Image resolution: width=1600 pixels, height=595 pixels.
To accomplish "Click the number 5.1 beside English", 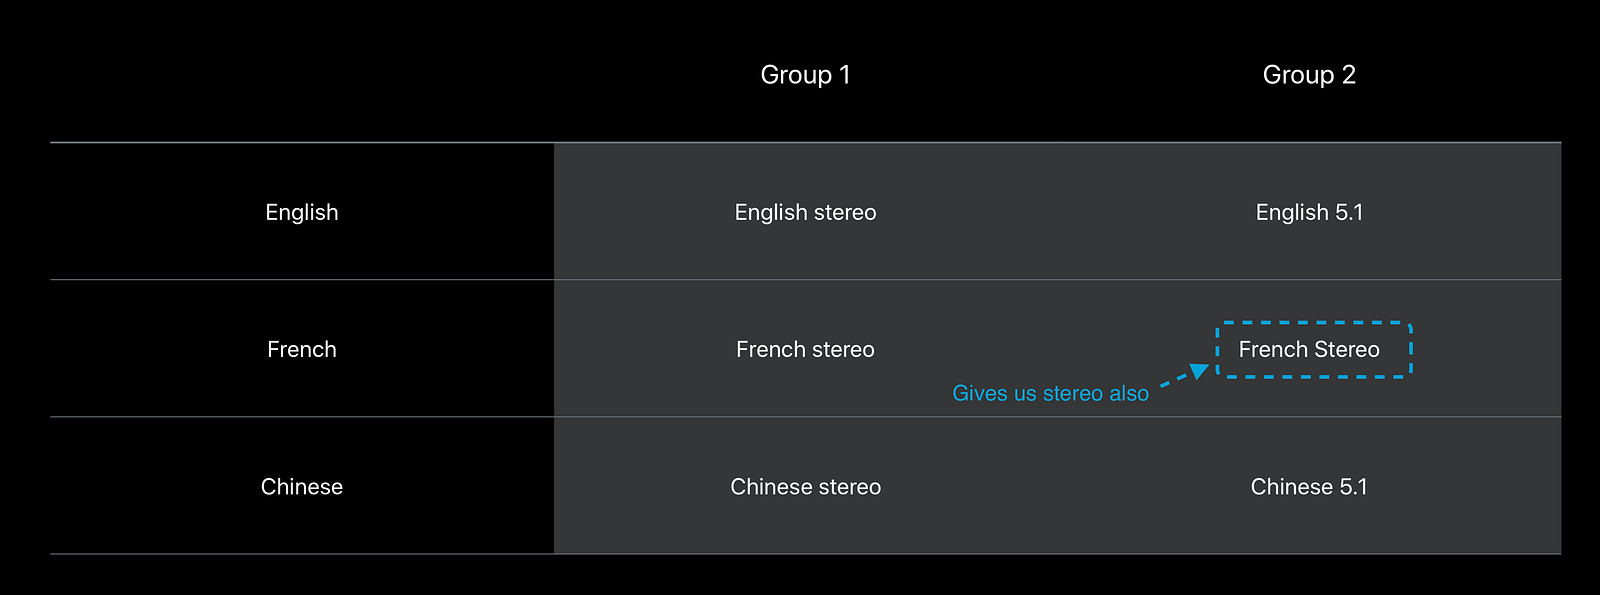I will [x=1349, y=212].
